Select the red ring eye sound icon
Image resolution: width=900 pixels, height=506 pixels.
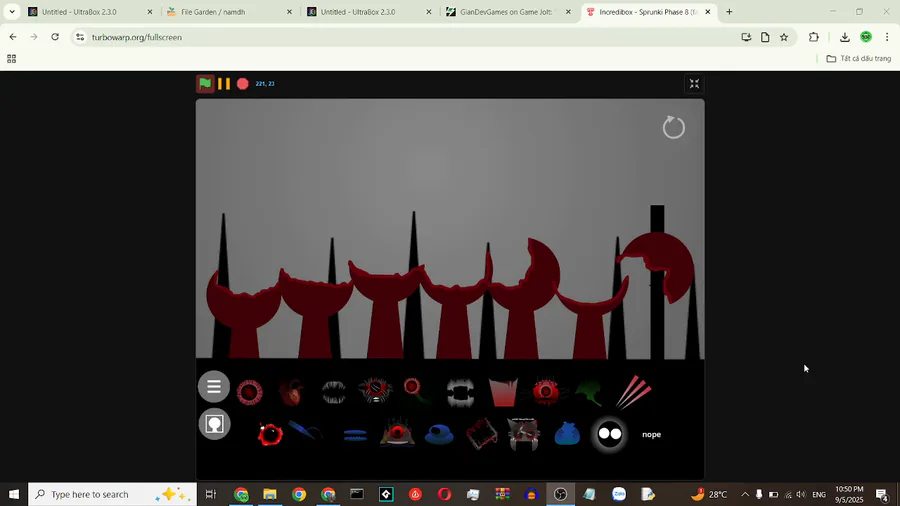250,392
